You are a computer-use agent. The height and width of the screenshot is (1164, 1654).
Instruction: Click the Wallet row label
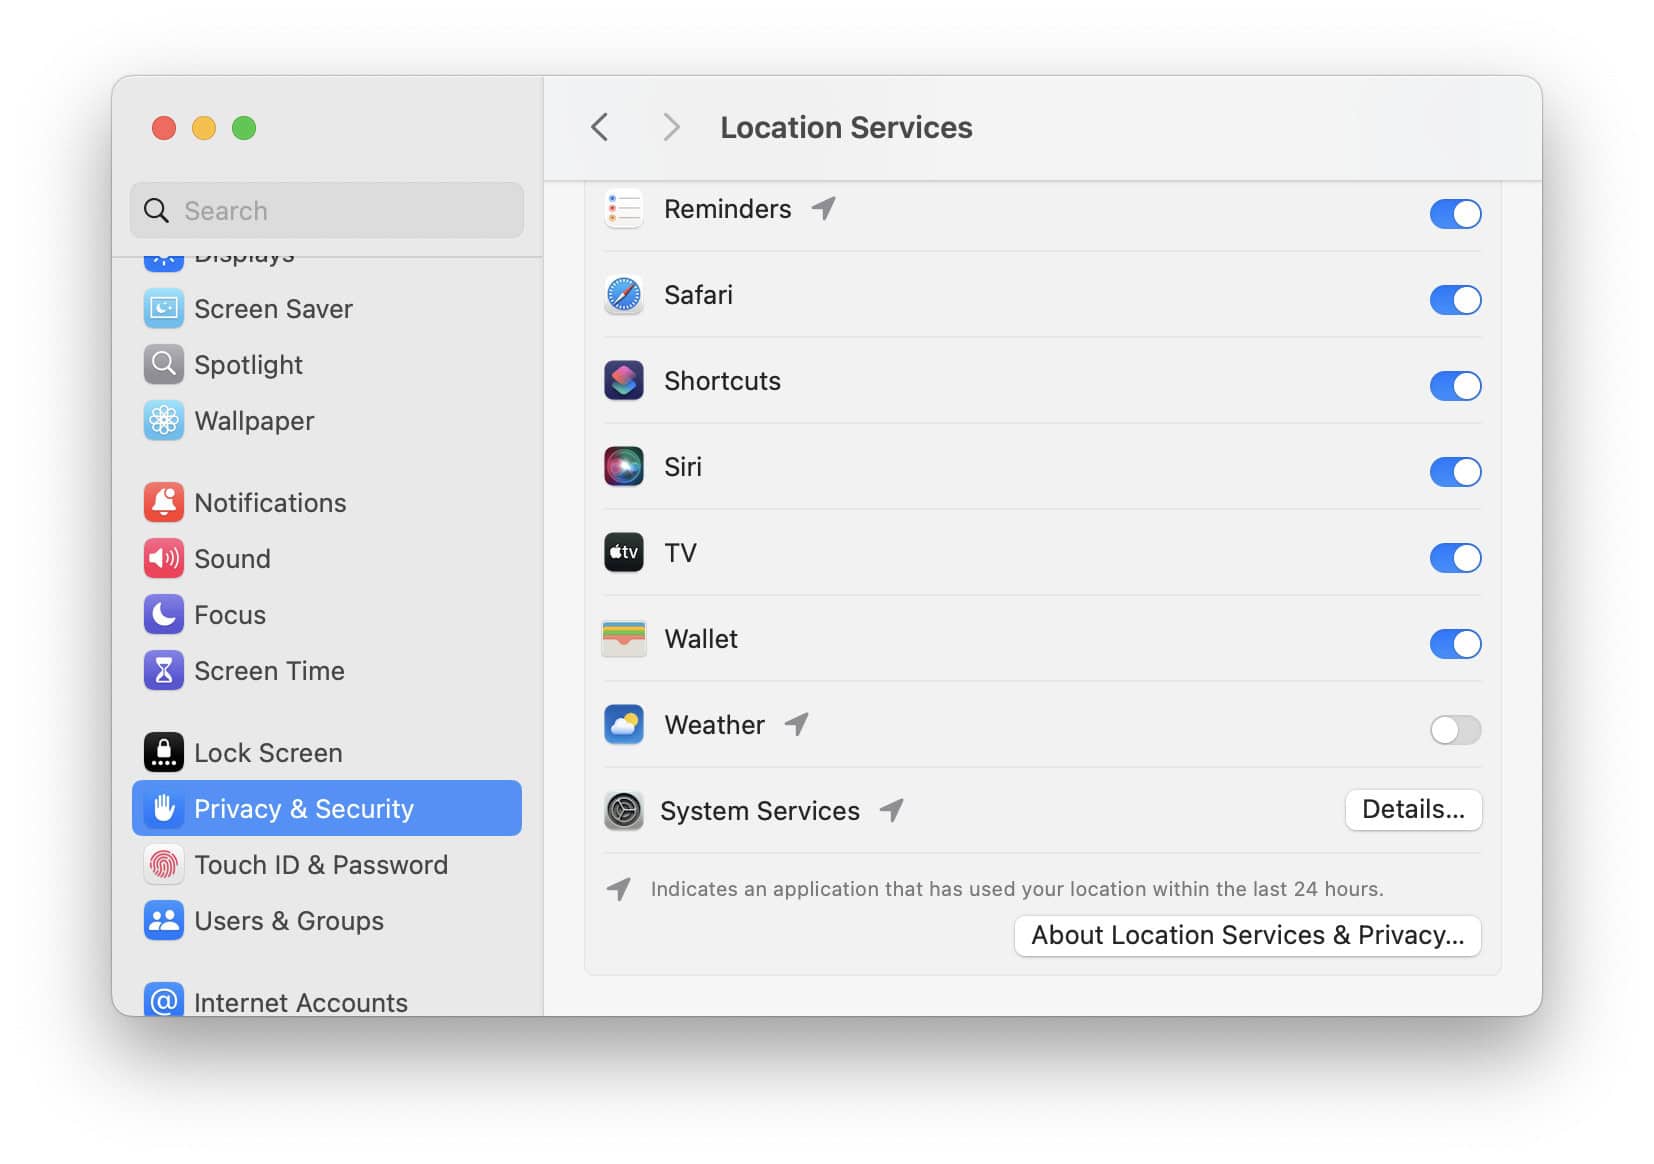[x=701, y=639]
